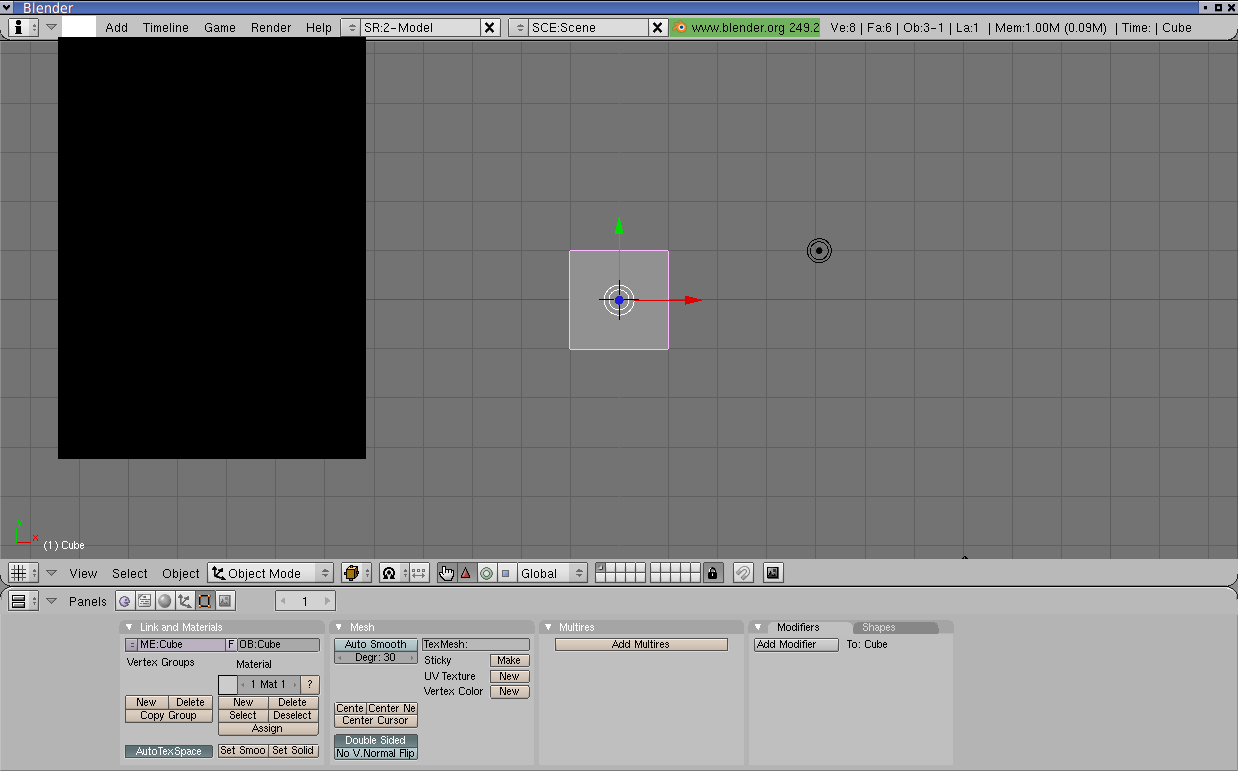Collapse the Modifiers panel triangle
This screenshot has height=771, width=1238.
[758, 627]
